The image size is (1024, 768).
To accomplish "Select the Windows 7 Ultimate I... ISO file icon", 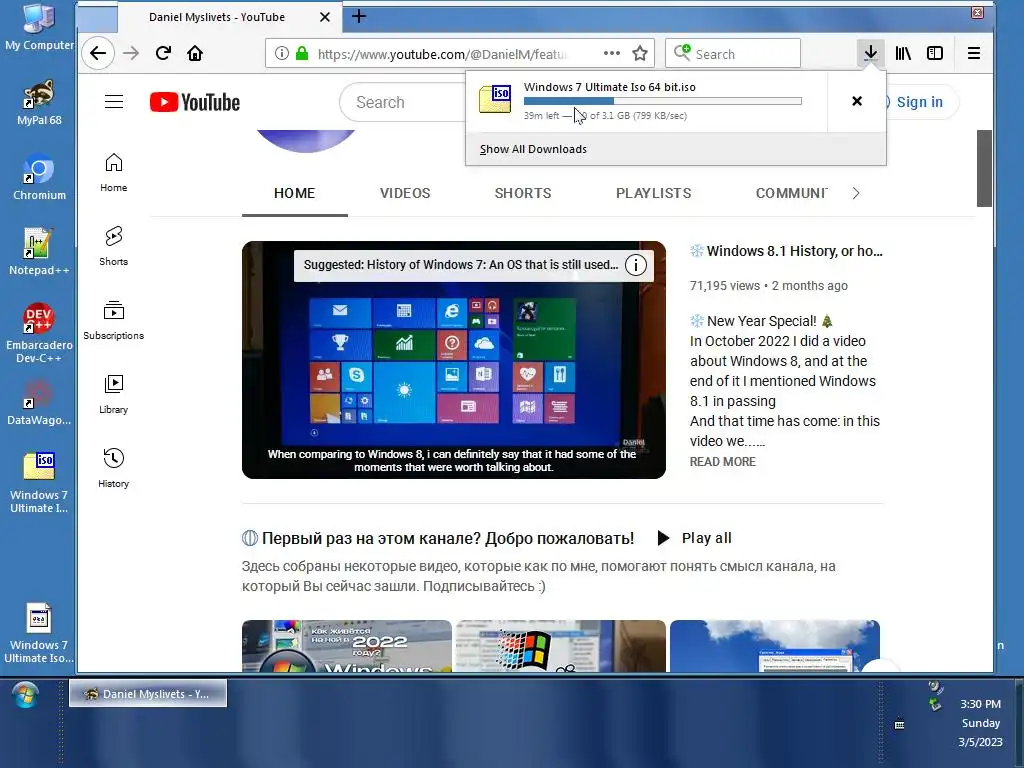I will (39, 483).
